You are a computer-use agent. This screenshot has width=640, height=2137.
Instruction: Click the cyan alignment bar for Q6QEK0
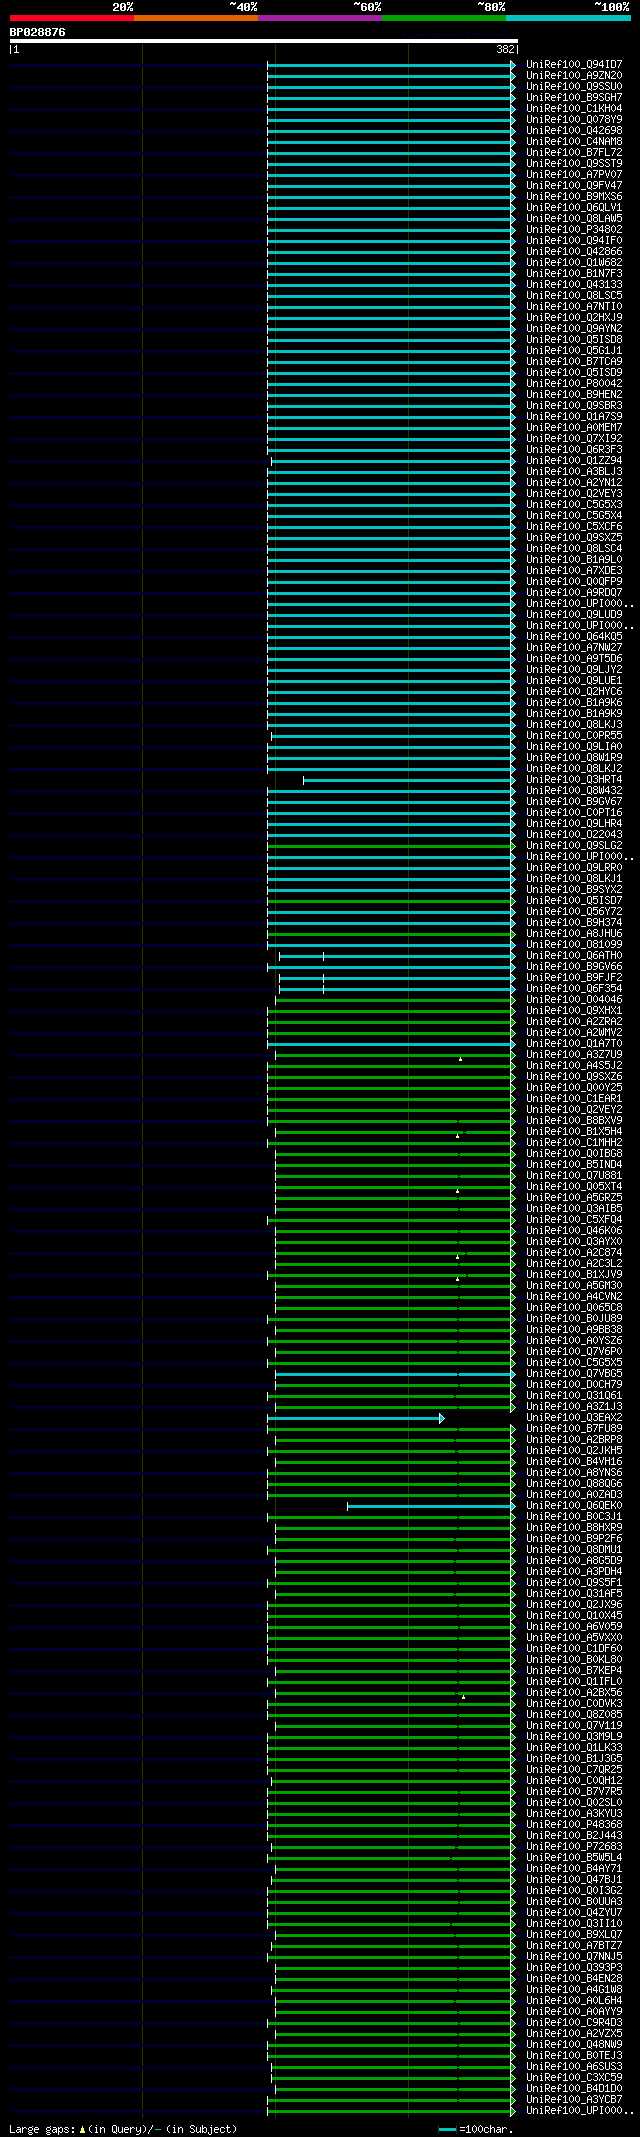[x=430, y=1506]
